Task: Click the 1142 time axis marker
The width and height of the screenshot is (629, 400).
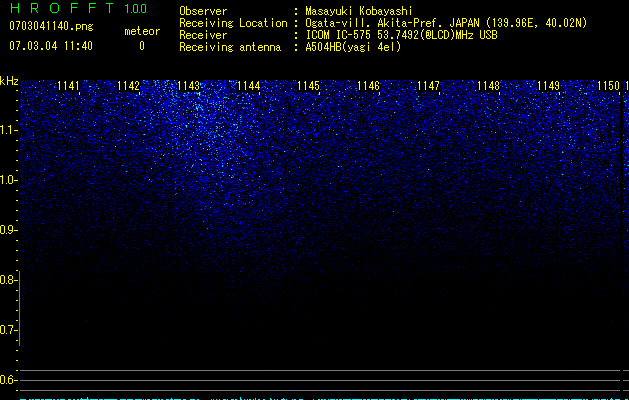Action: (x=128, y=86)
